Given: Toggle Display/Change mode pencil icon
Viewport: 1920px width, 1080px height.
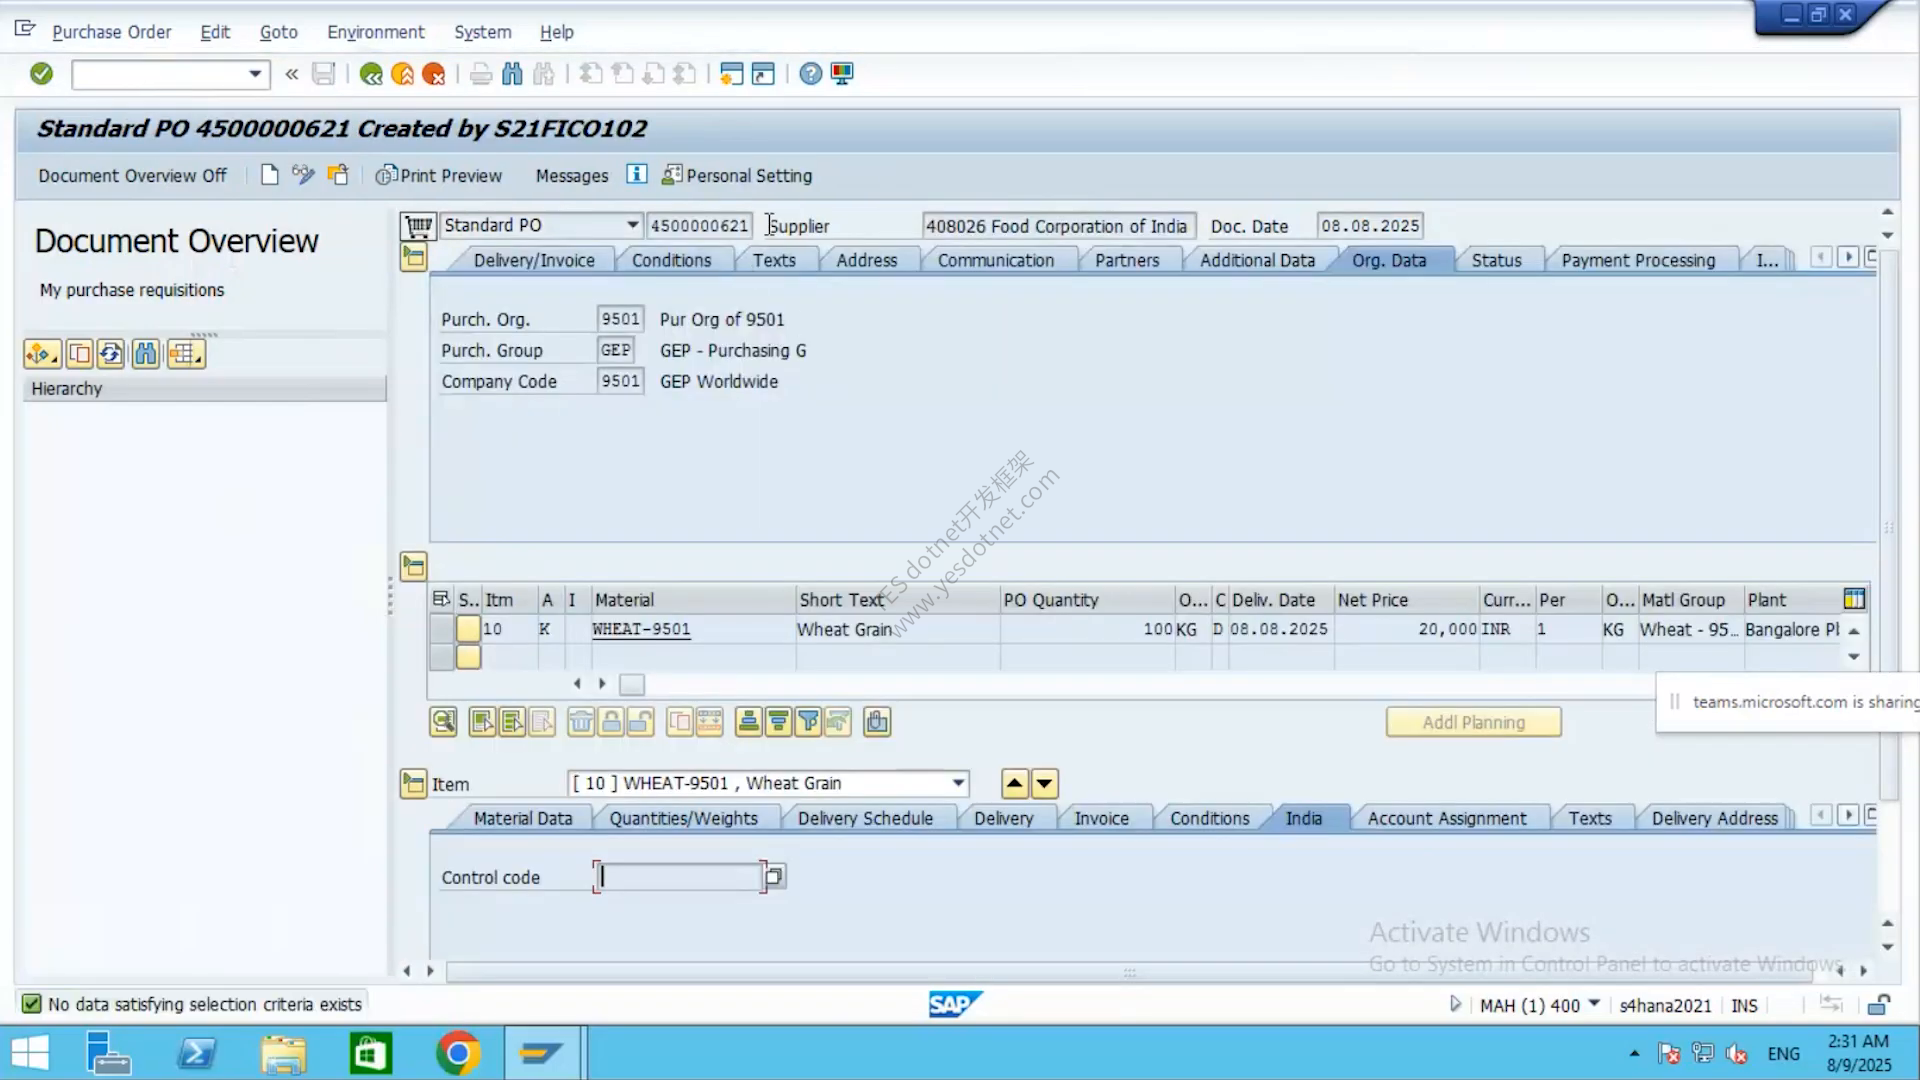Looking at the screenshot, I should 303,175.
